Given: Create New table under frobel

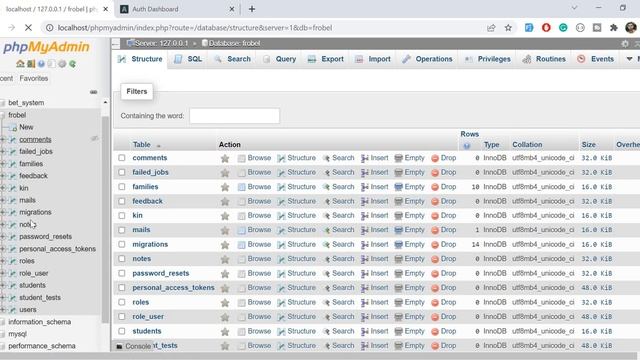Looking at the screenshot, I should pos(26,127).
